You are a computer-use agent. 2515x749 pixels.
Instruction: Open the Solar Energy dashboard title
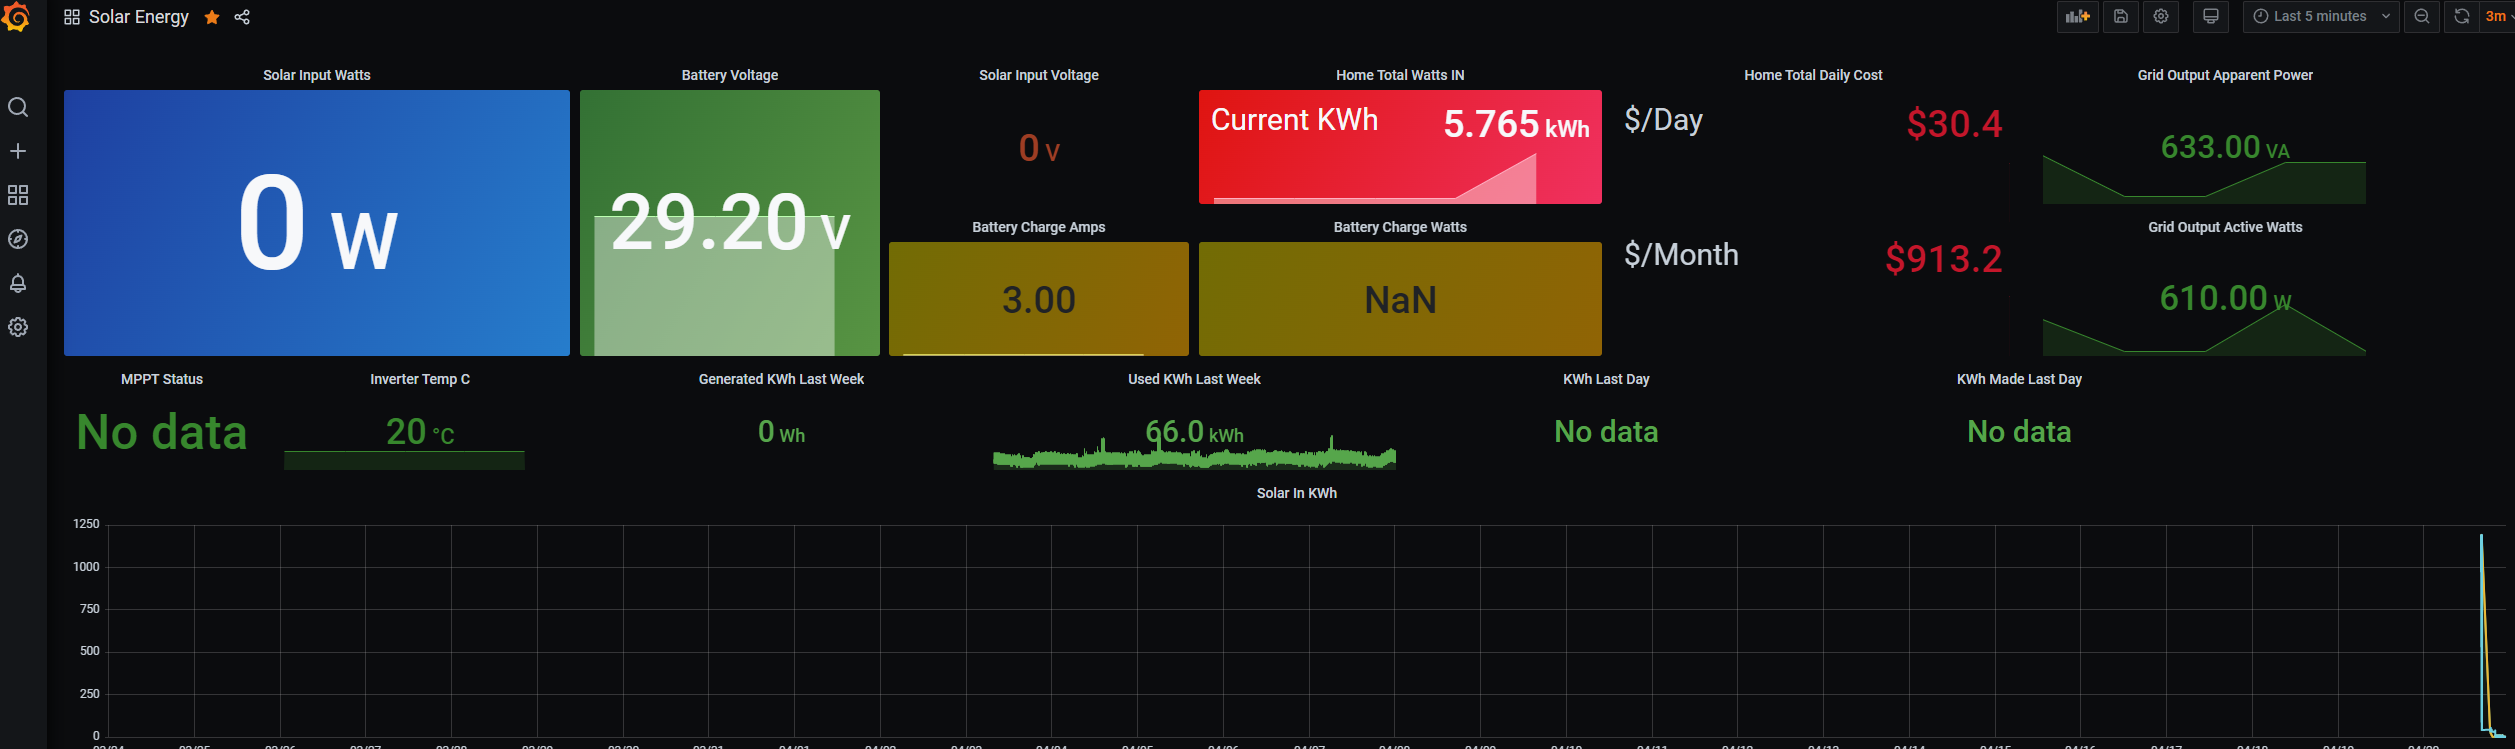138,17
